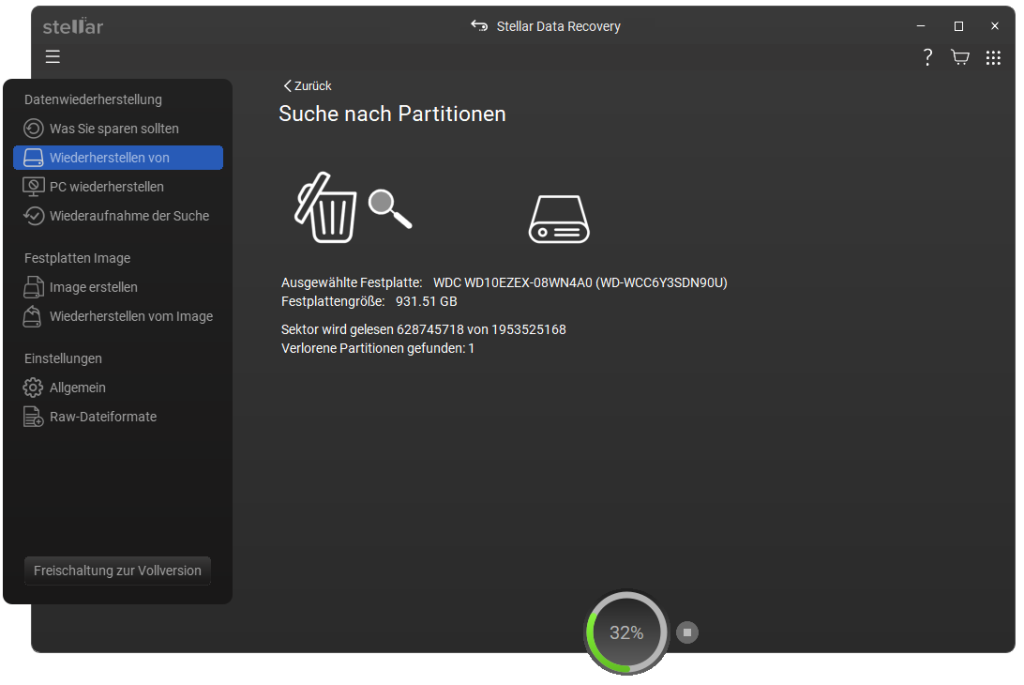This screenshot has width=1024, height=685.
Task: Click the Stellar Data Recovery title icon
Action: tap(480, 26)
